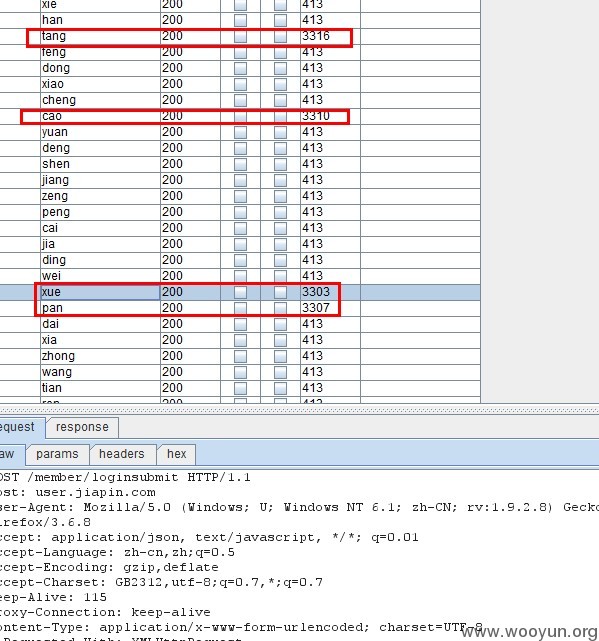This screenshot has width=599, height=641.
Task: Click the 'Keep-Alive: 115' header line
Action: pyautogui.click(x=53, y=598)
